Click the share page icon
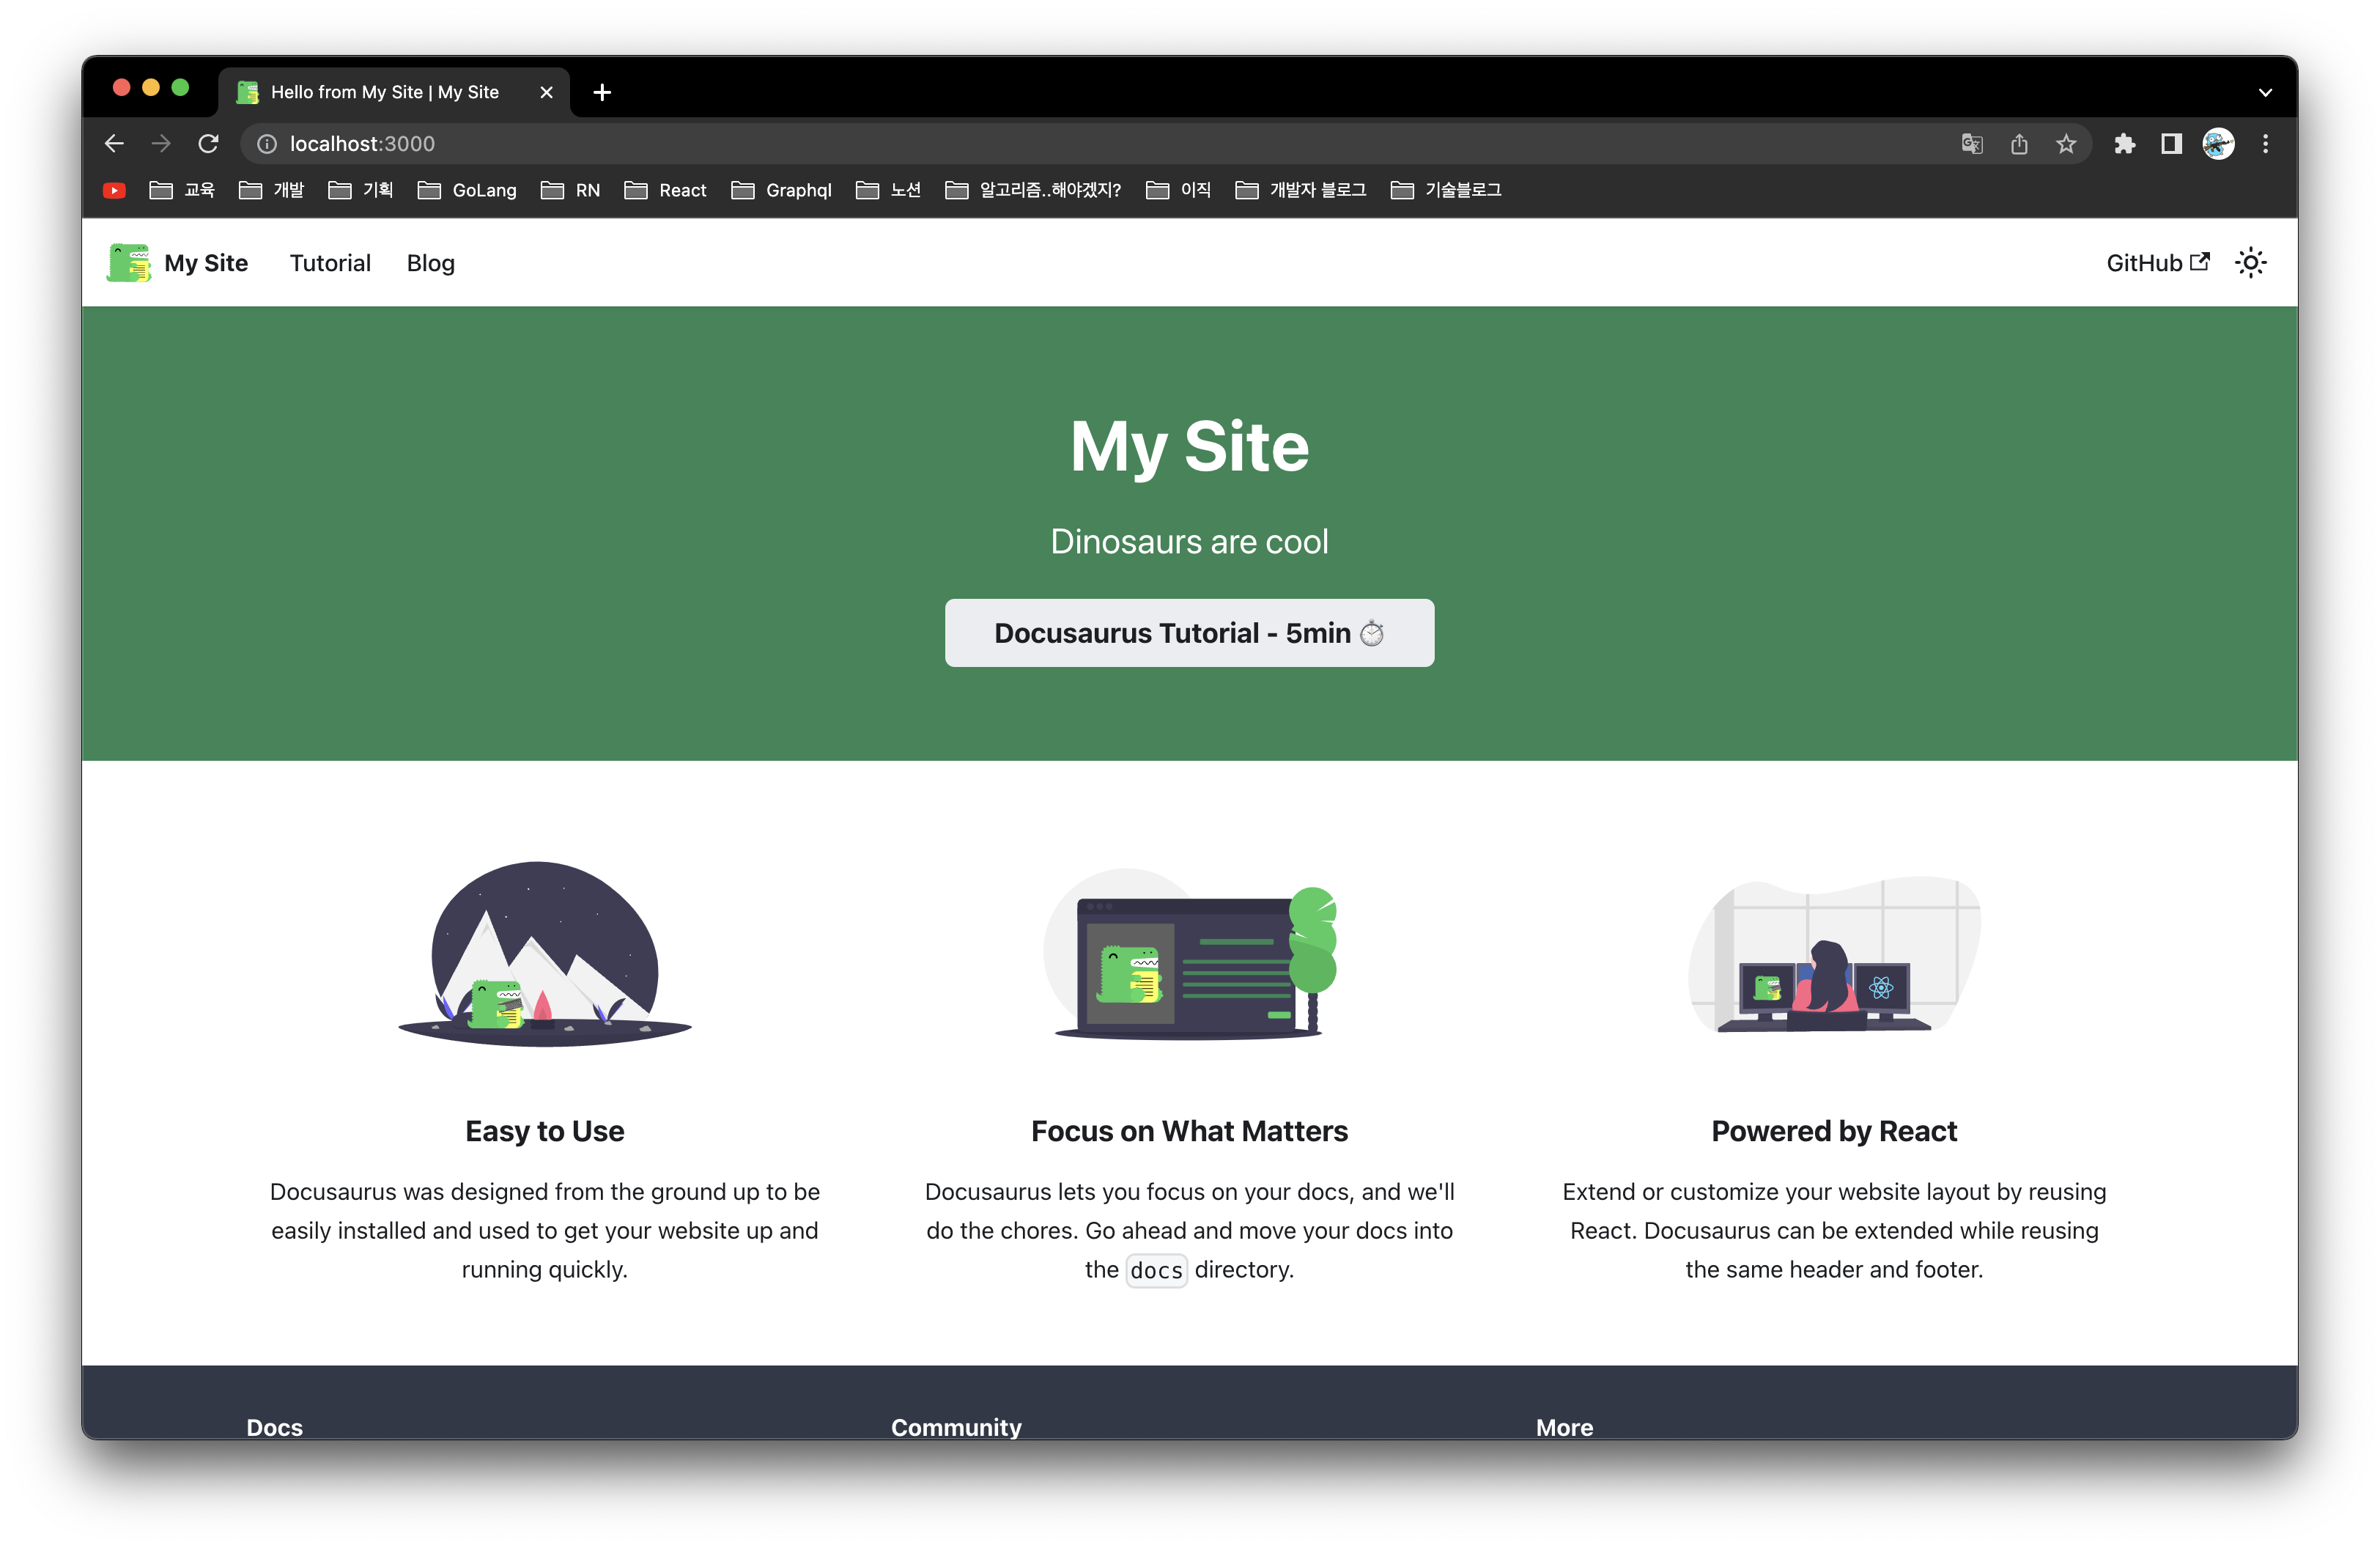 (x=2019, y=144)
